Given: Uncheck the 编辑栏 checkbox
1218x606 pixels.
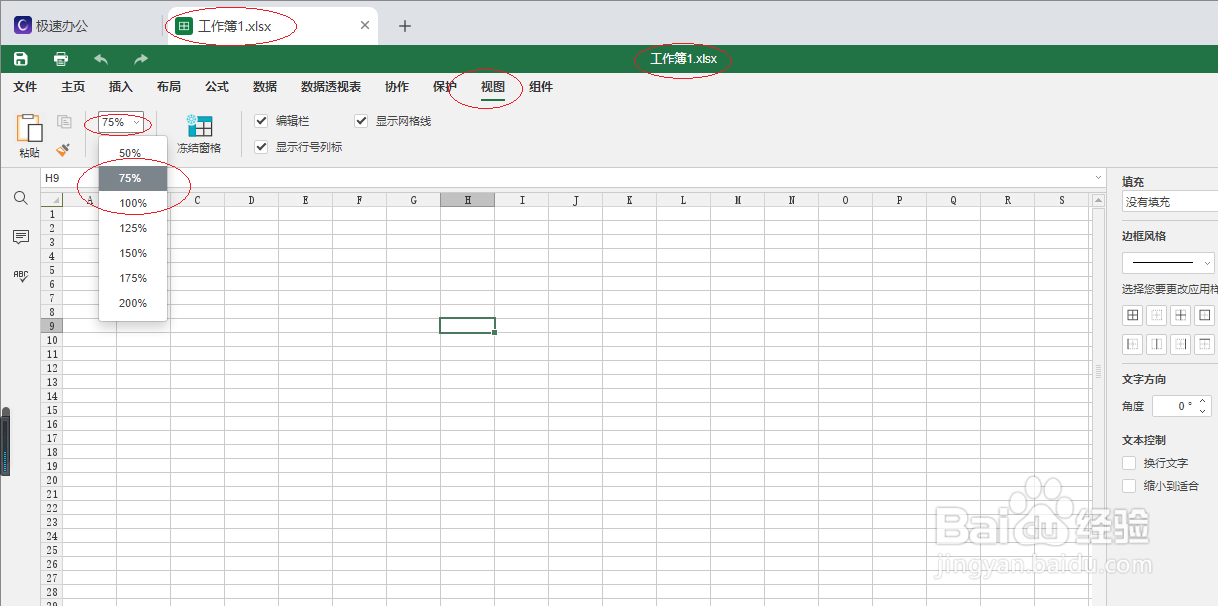Looking at the screenshot, I should [261, 121].
